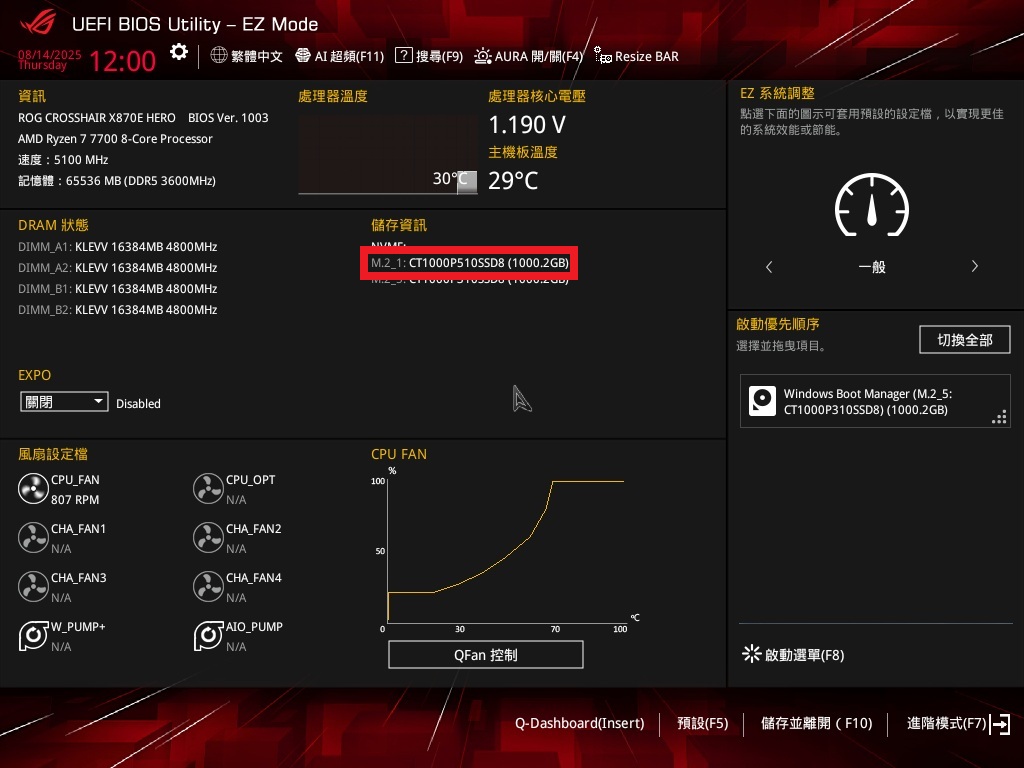Screen dimensions: 1024x768
Task: Click the ROG CROSSHAIR X870E HERO model text
Action: pos(97,118)
